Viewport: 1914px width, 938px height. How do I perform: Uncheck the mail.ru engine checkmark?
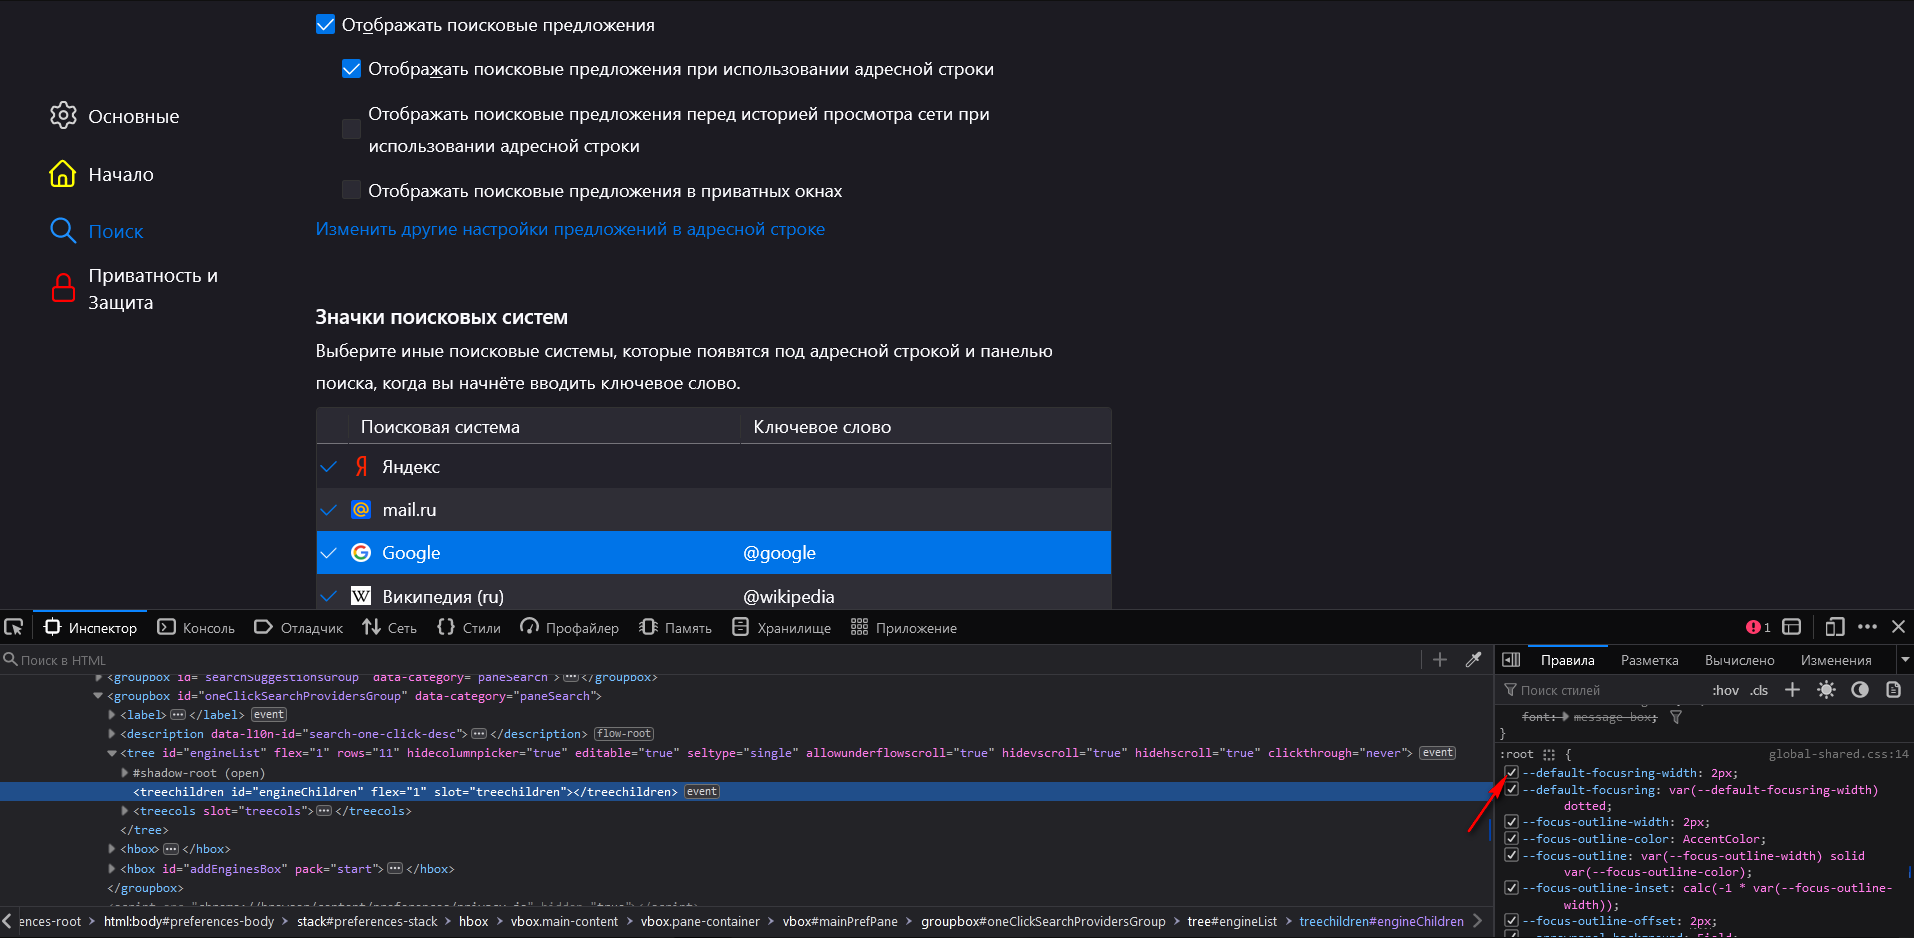click(329, 509)
